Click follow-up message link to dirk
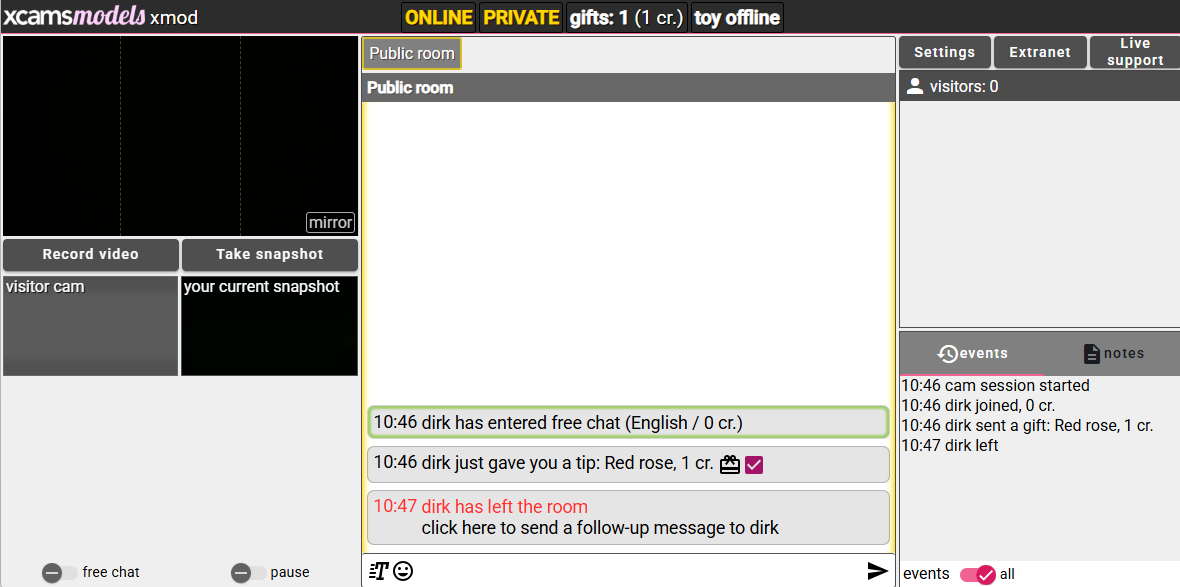 point(600,528)
